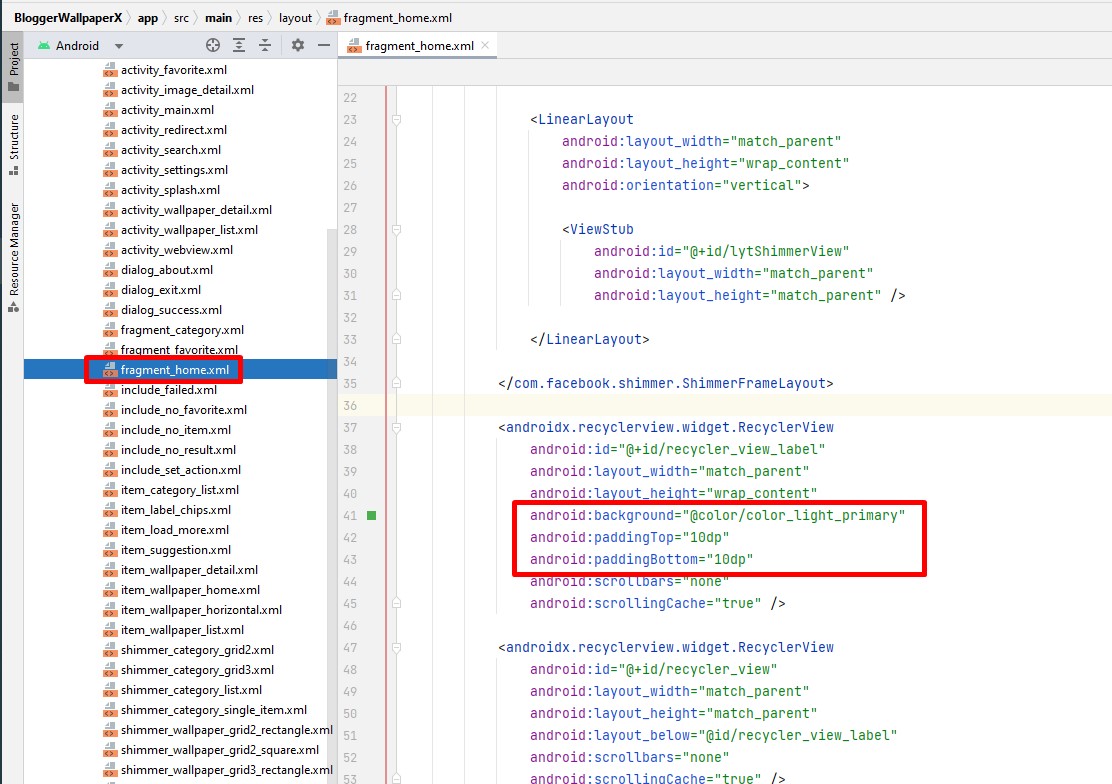This screenshot has width=1112, height=784.
Task: Open the Android view dropdown
Action: click(81, 45)
